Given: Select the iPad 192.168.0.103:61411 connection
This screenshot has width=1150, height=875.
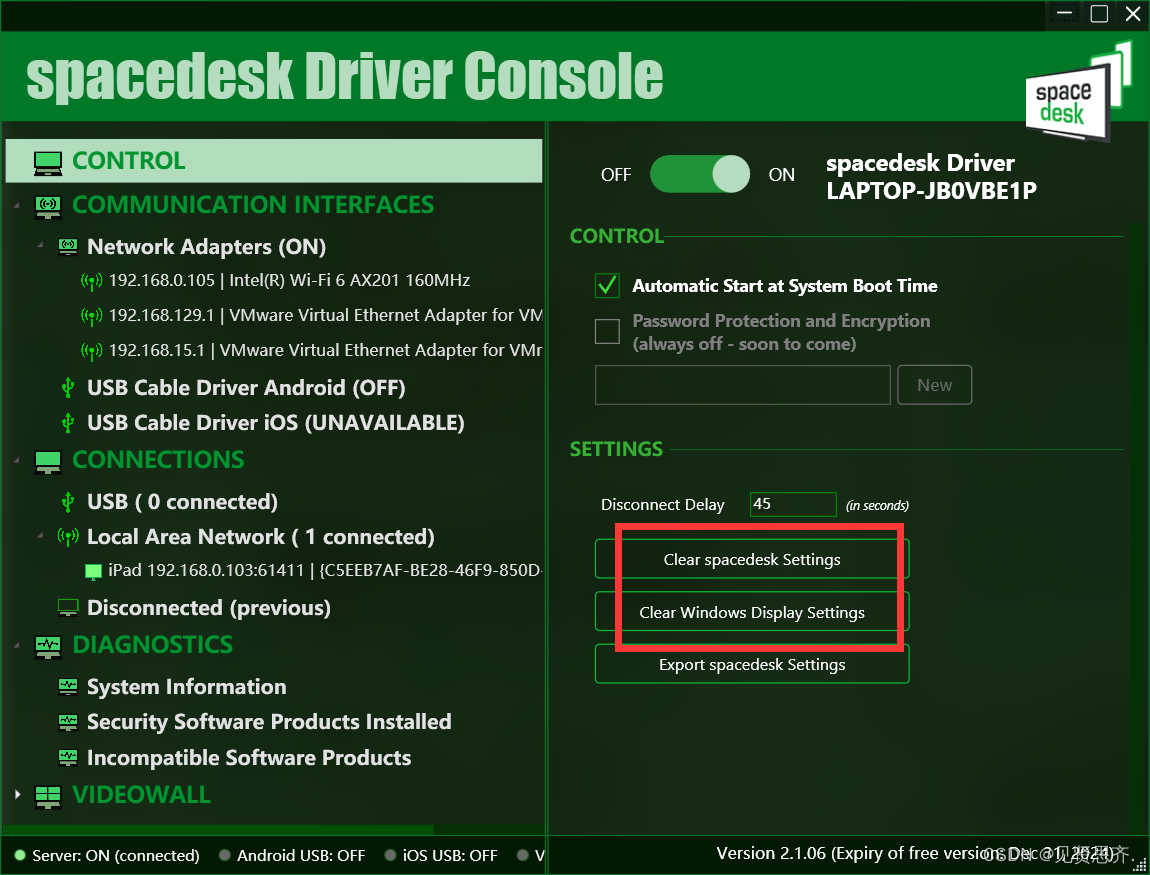Looking at the screenshot, I should pyautogui.click(x=324, y=571).
